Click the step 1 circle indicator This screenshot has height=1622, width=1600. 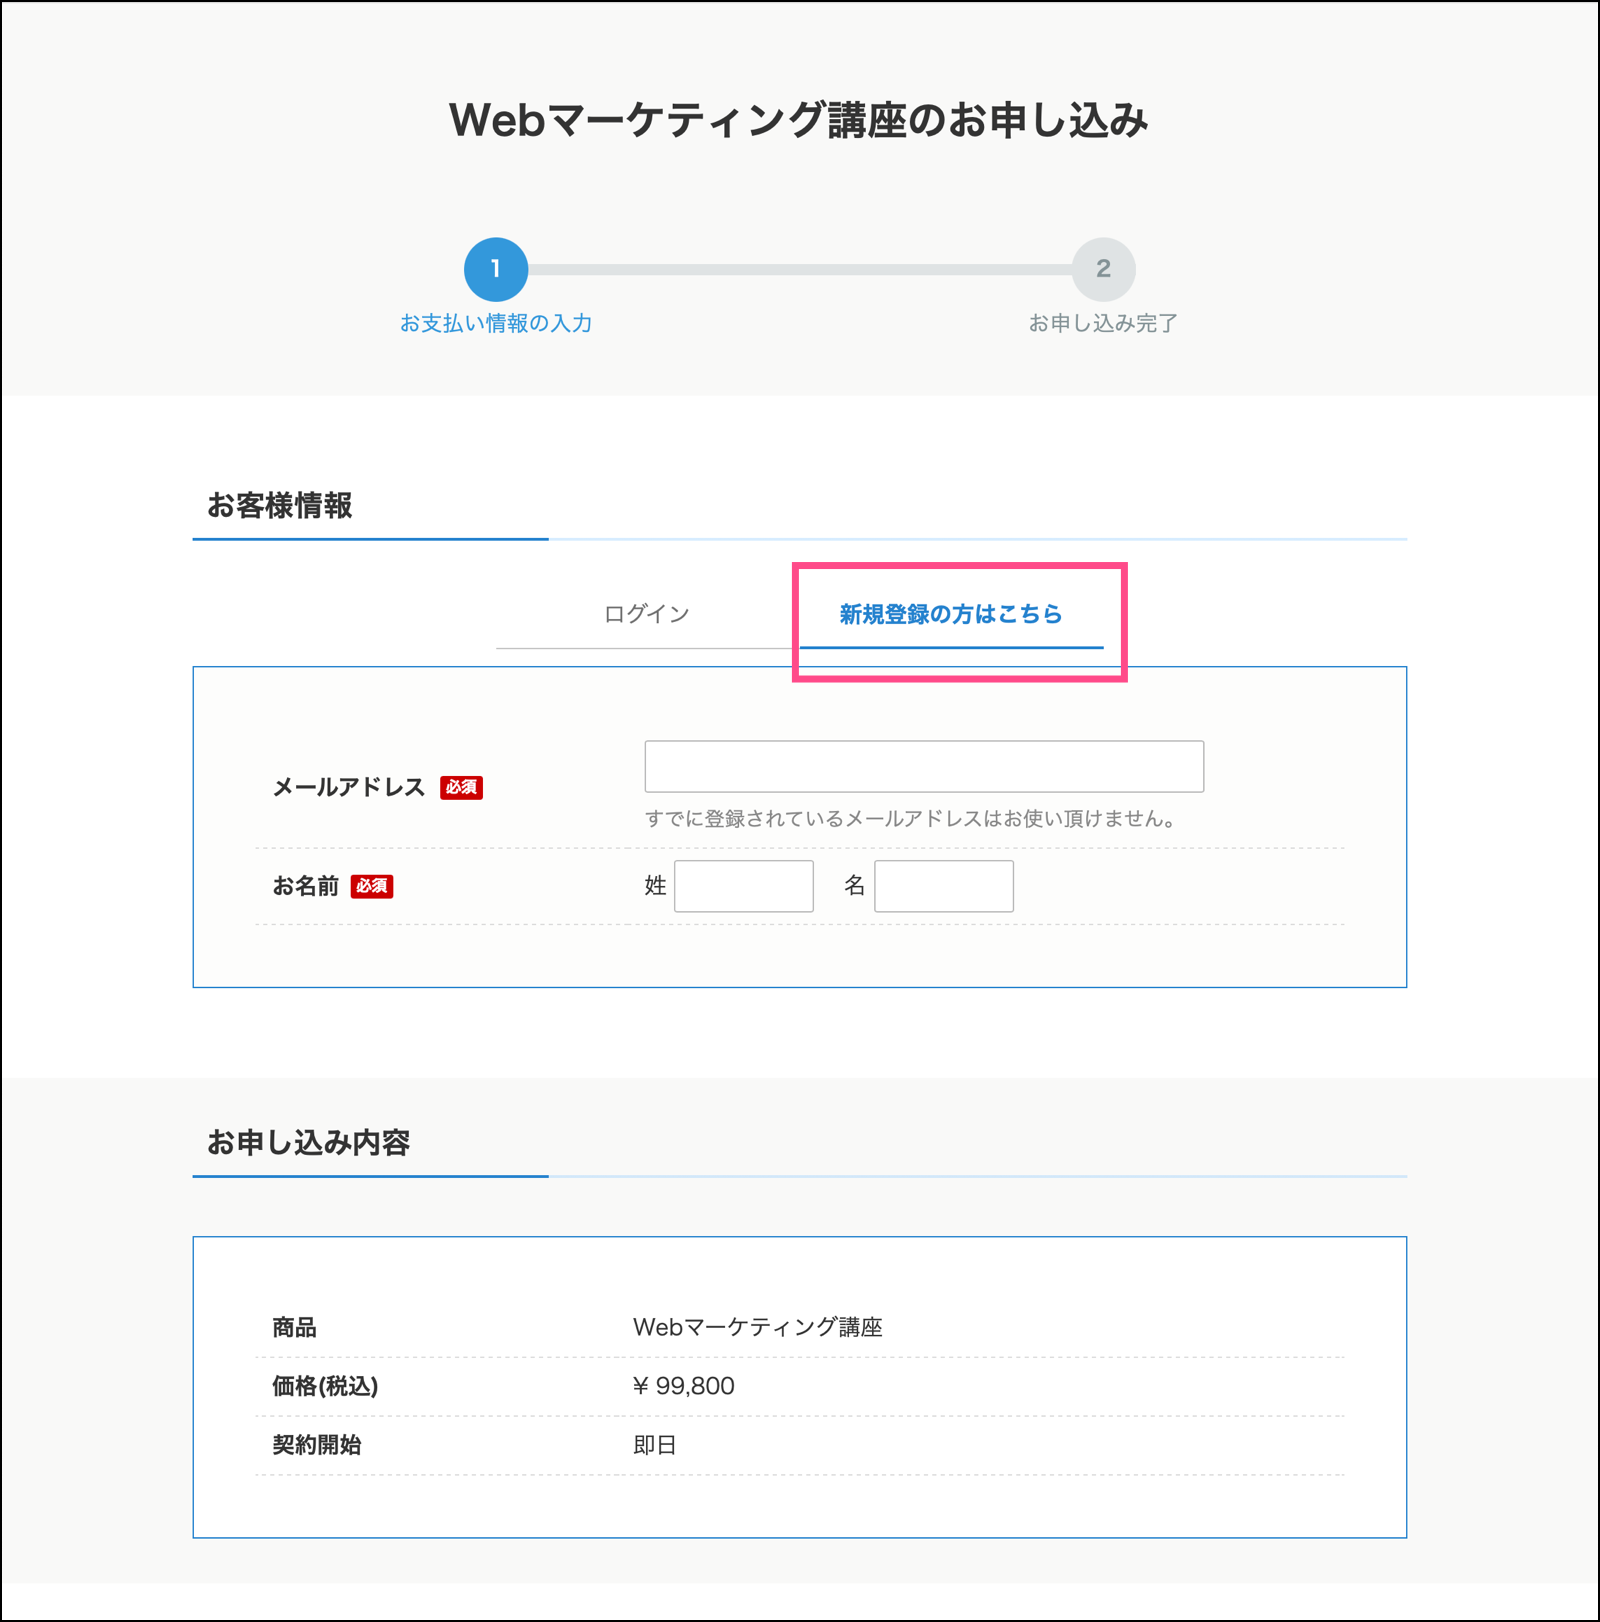496,269
